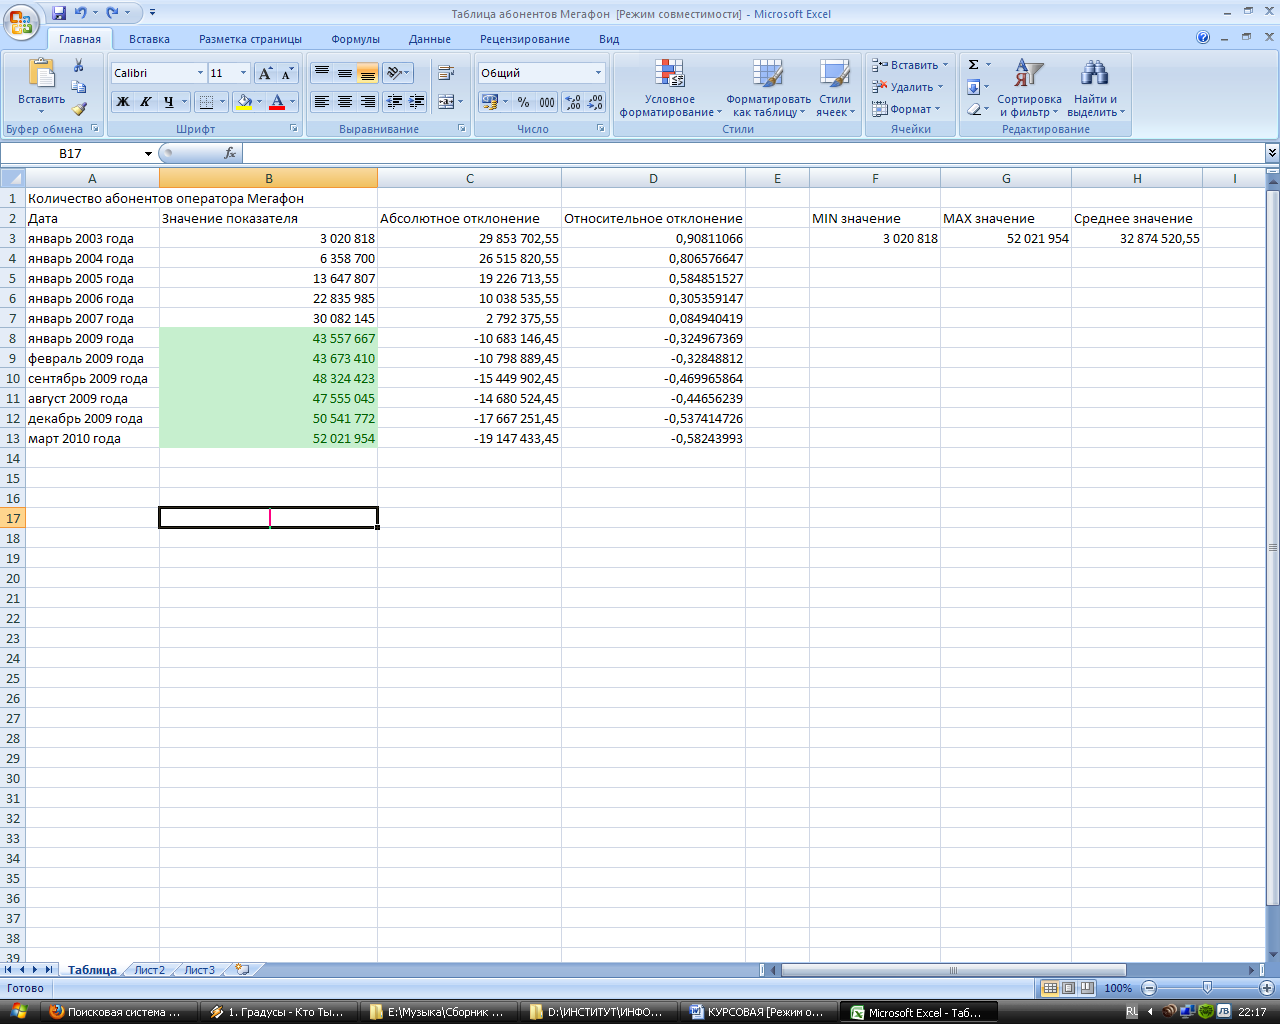Center text horizontally in cell
Screen dimensions: 1280x1024
tap(345, 102)
